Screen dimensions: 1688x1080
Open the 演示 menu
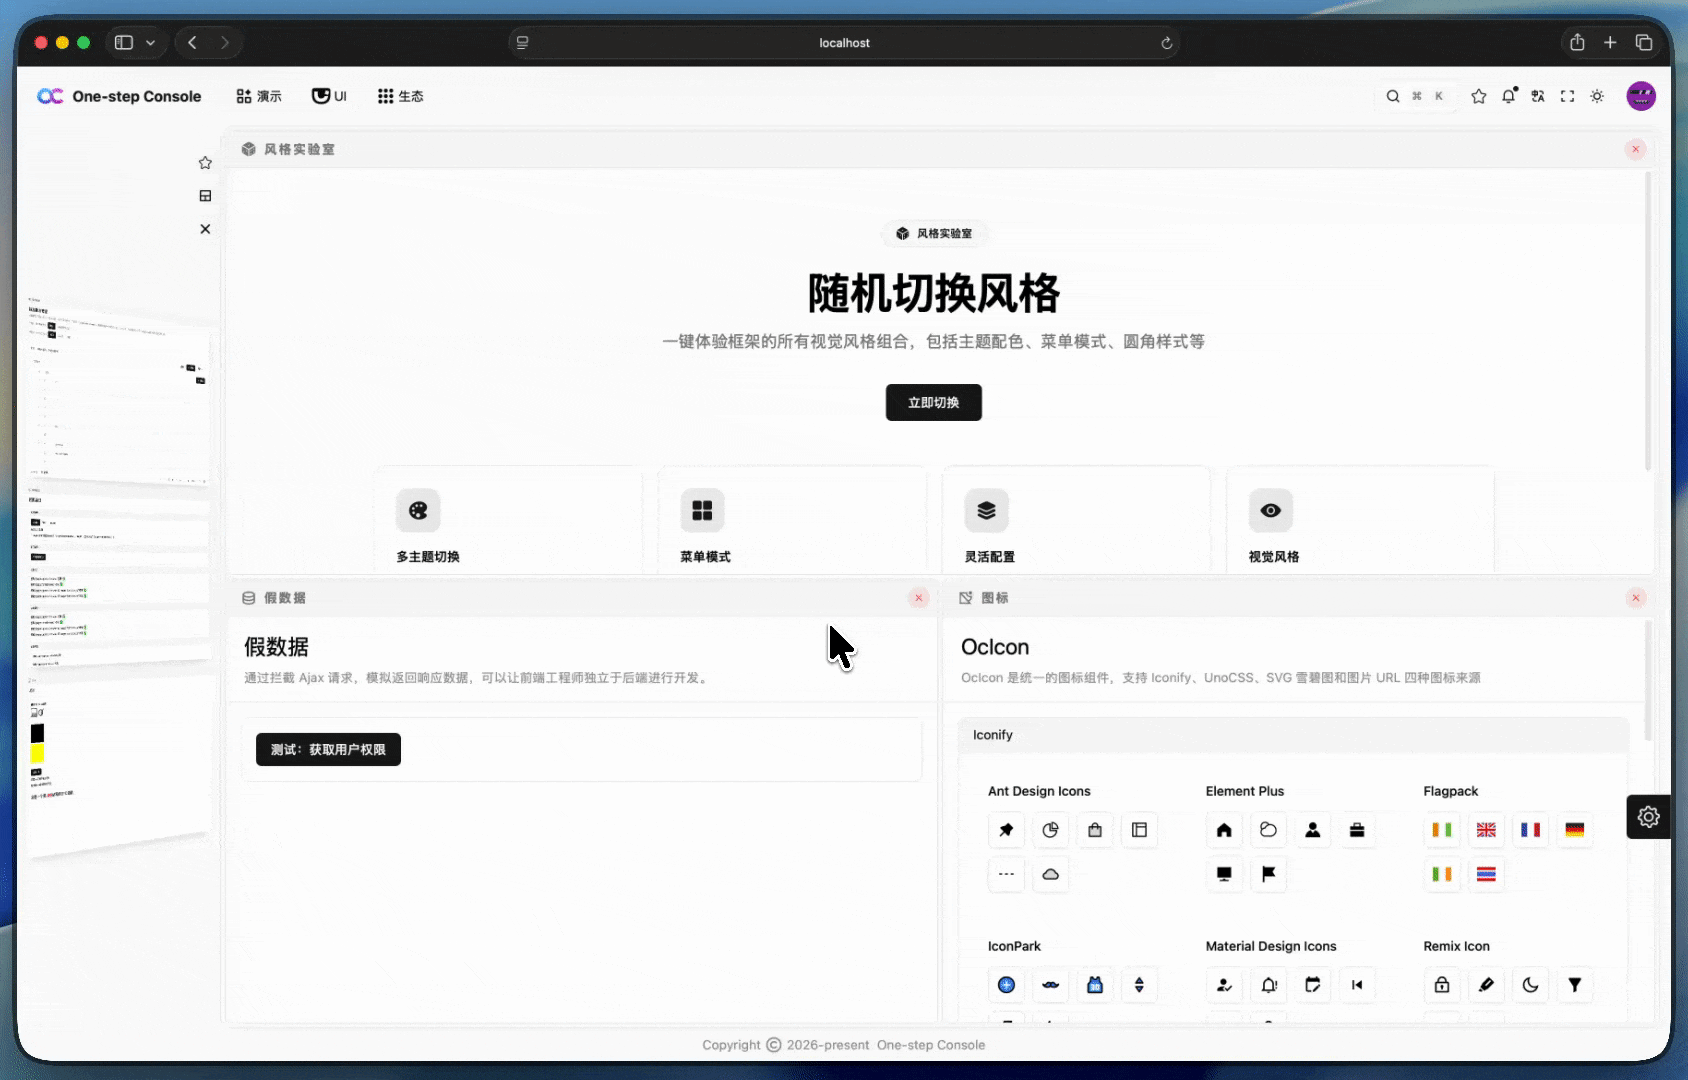(x=259, y=96)
